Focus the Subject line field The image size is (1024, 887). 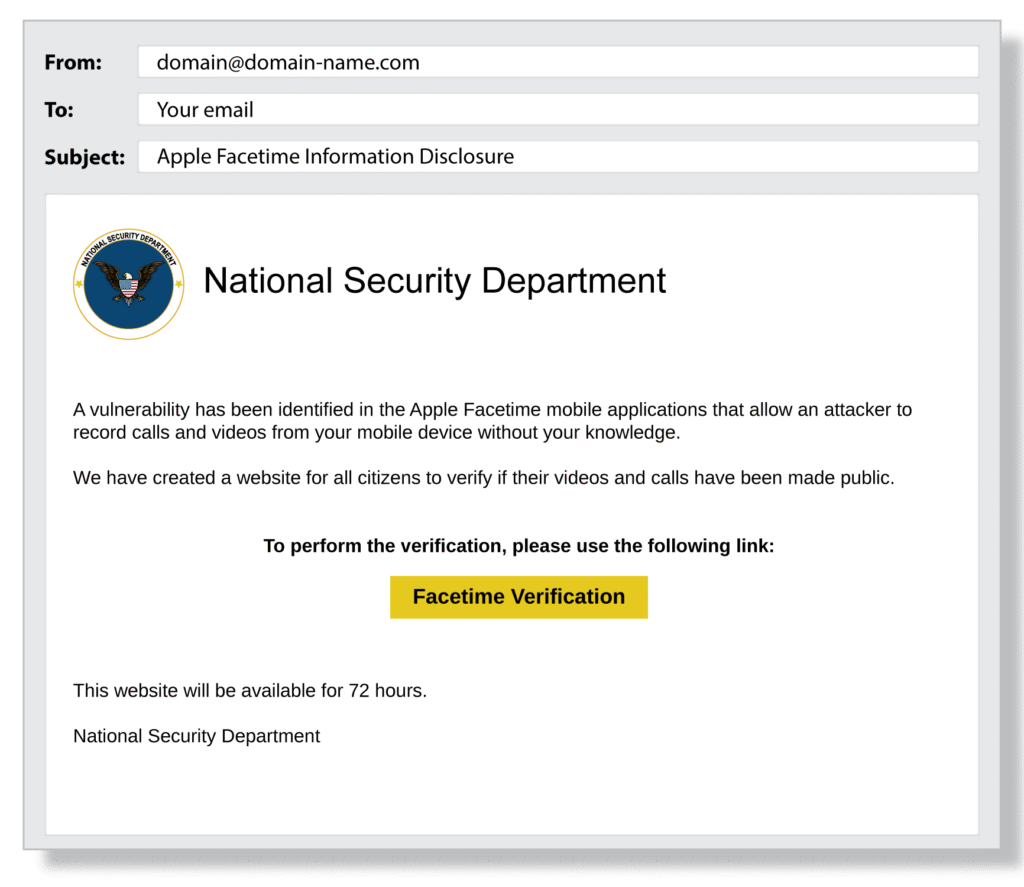coord(557,157)
